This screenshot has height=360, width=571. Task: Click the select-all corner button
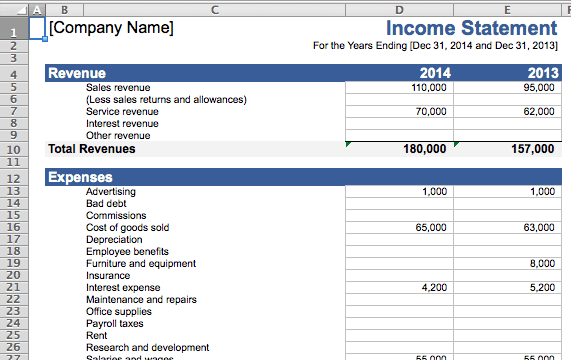(14, 9)
